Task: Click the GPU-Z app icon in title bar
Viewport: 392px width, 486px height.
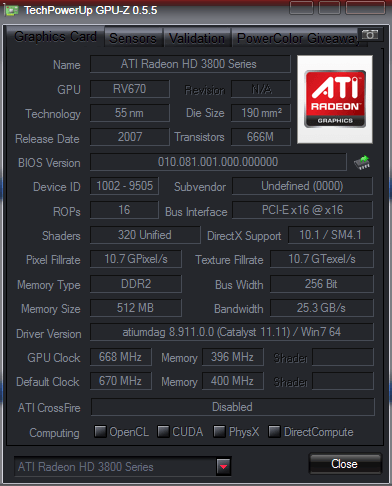Action: (12, 10)
